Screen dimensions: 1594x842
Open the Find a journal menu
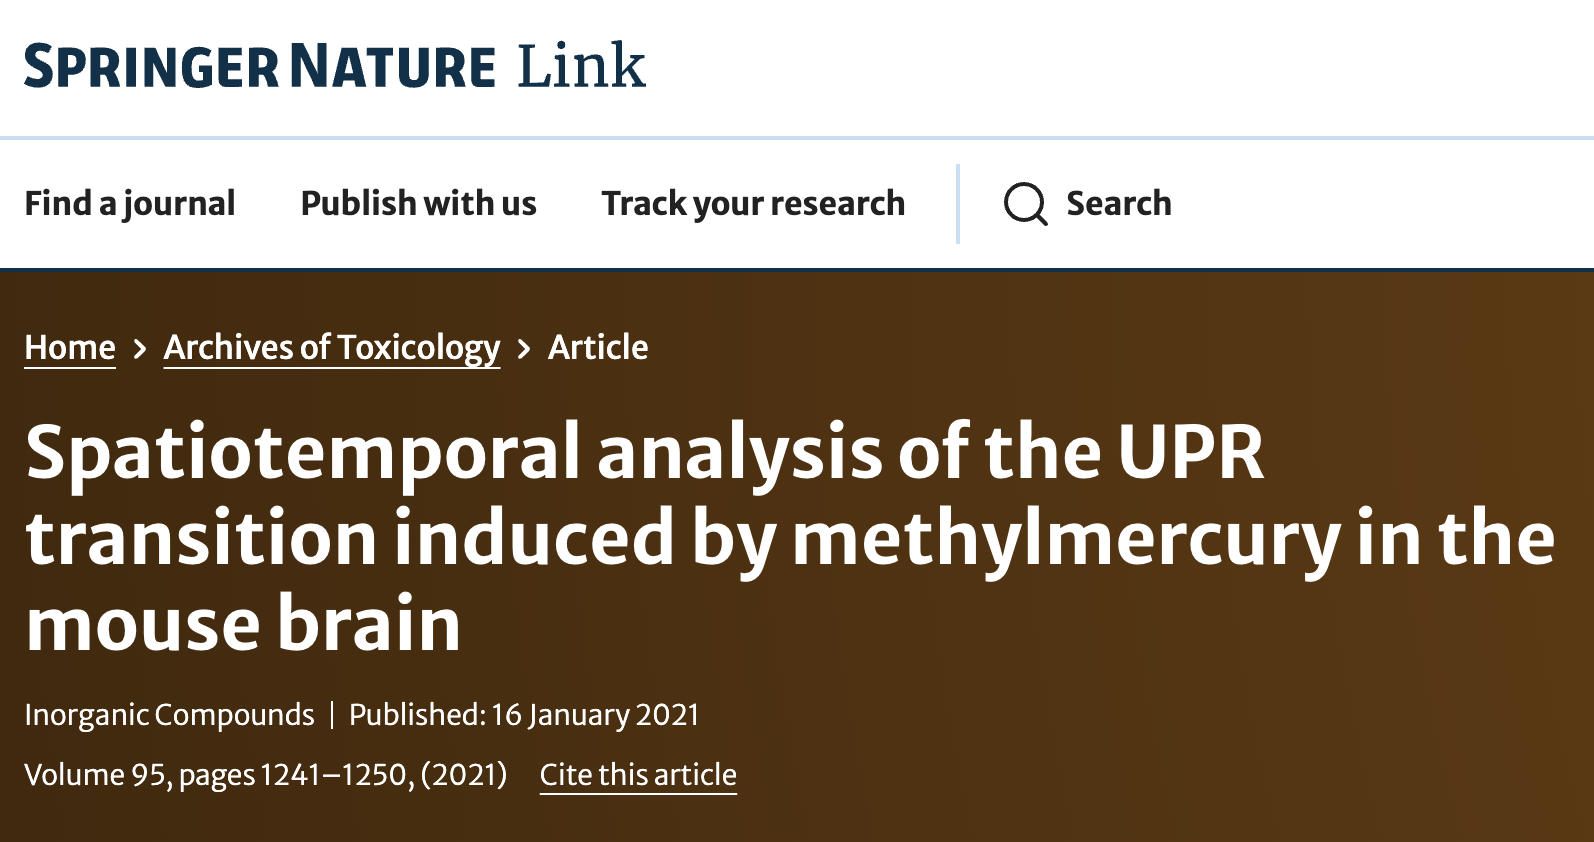[130, 203]
